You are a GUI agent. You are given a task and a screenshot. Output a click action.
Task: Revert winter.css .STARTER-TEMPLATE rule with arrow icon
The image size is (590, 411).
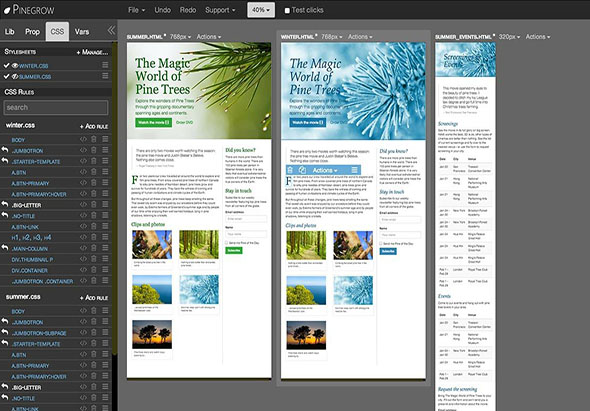[5, 161]
